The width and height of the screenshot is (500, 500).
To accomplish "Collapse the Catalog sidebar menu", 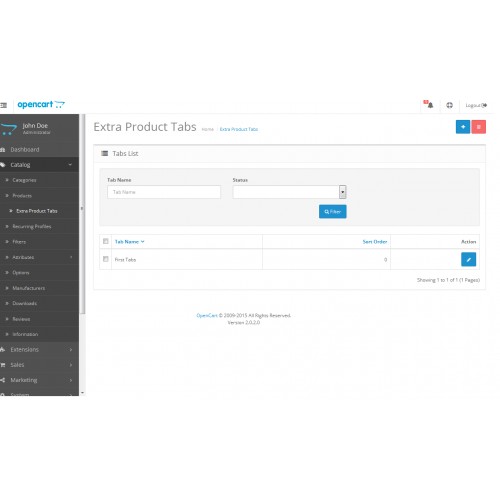I will click(x=39, y=165).
